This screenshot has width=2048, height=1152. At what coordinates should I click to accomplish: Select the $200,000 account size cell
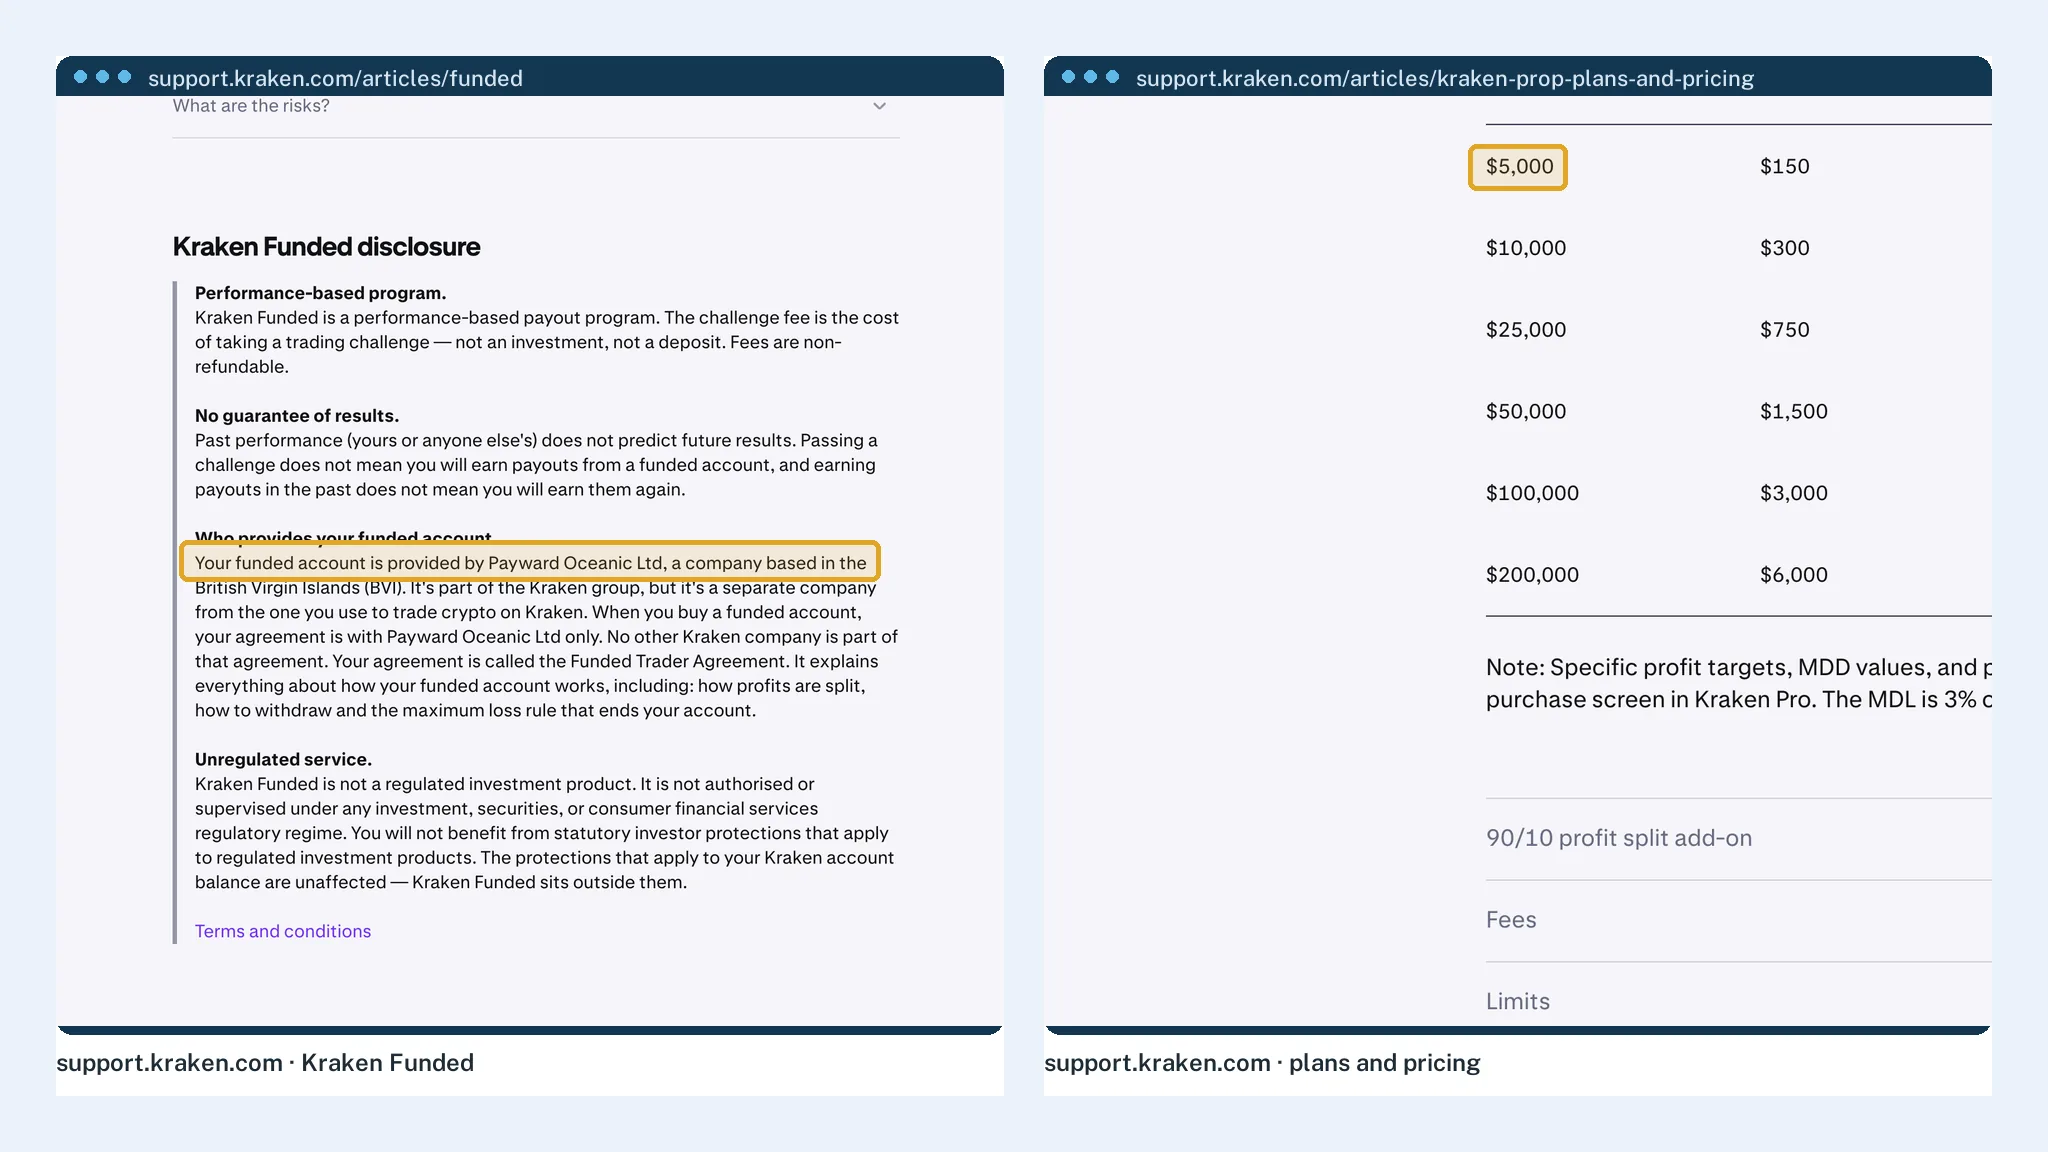[x=1532, y=575]
